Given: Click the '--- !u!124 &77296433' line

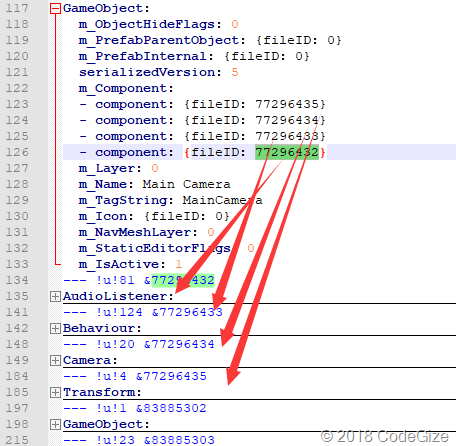Looking at the screenshot, I should [x=143, y=312].
